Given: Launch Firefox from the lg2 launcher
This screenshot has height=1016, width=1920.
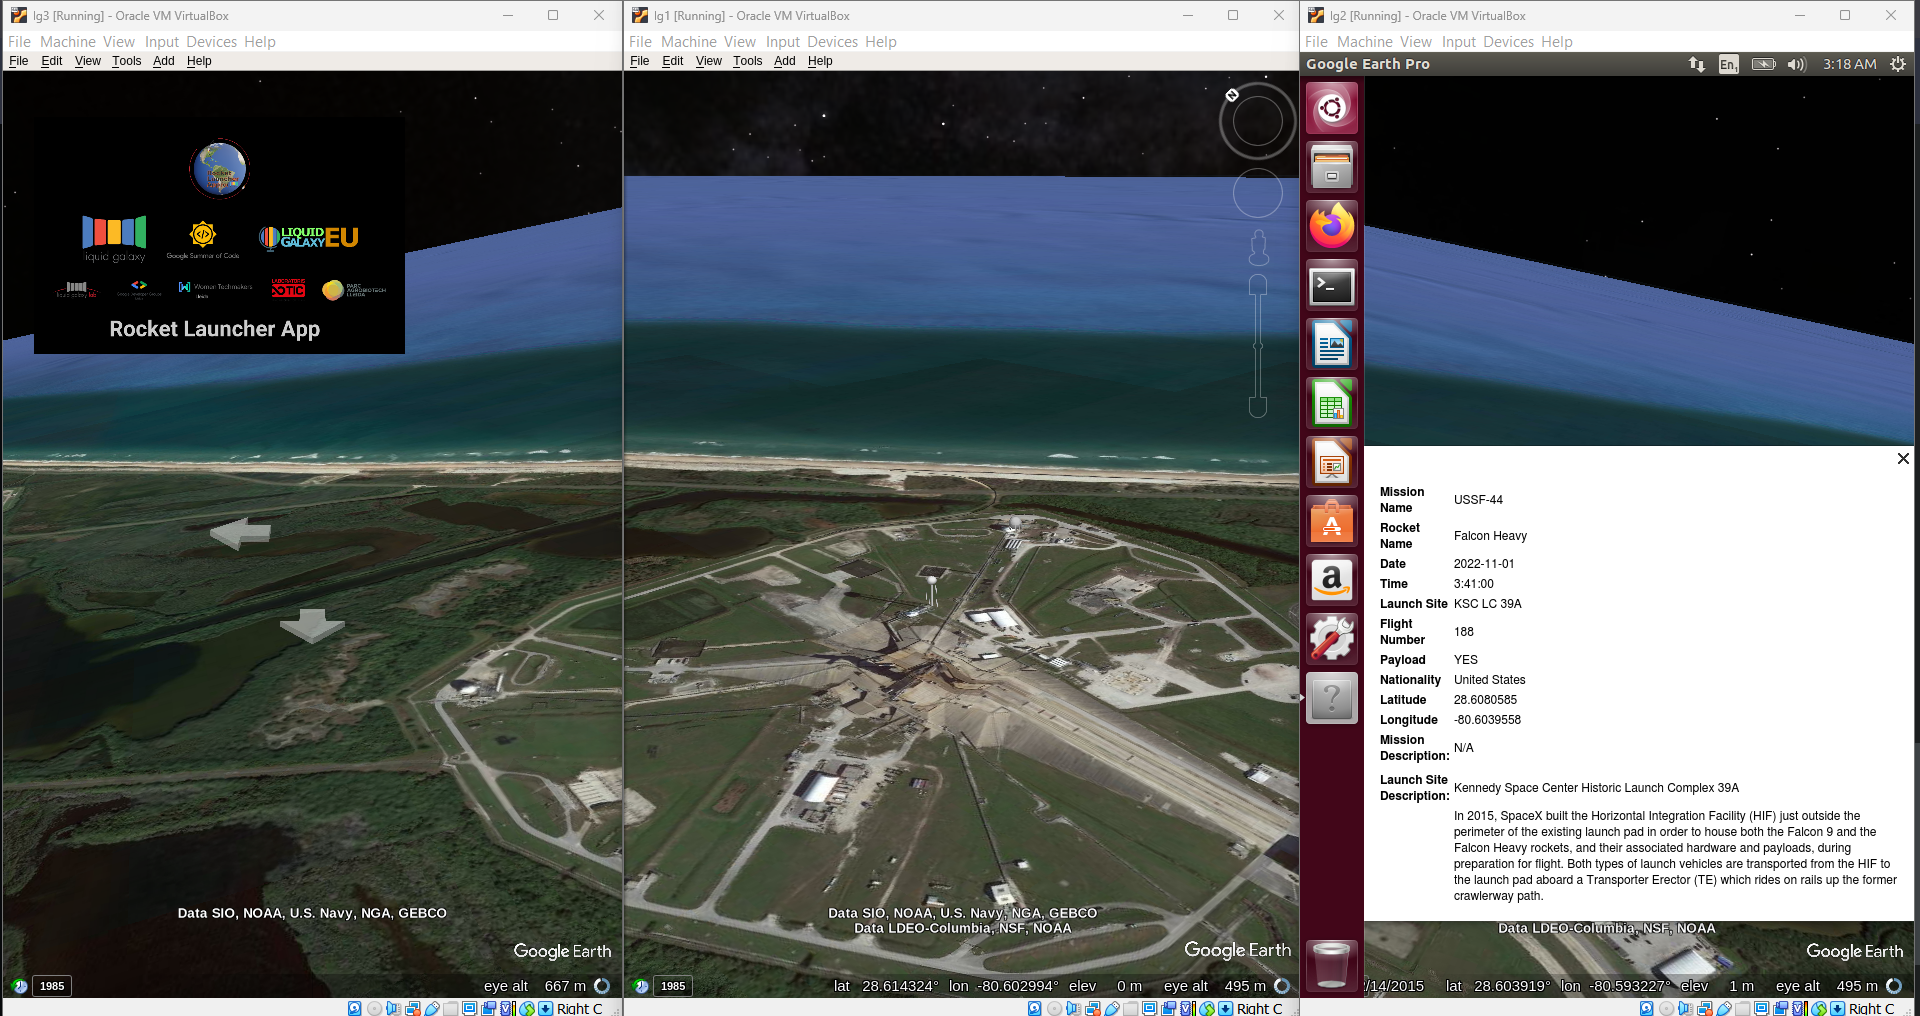Looking at the screenshot, I should tap(1332, 226).
